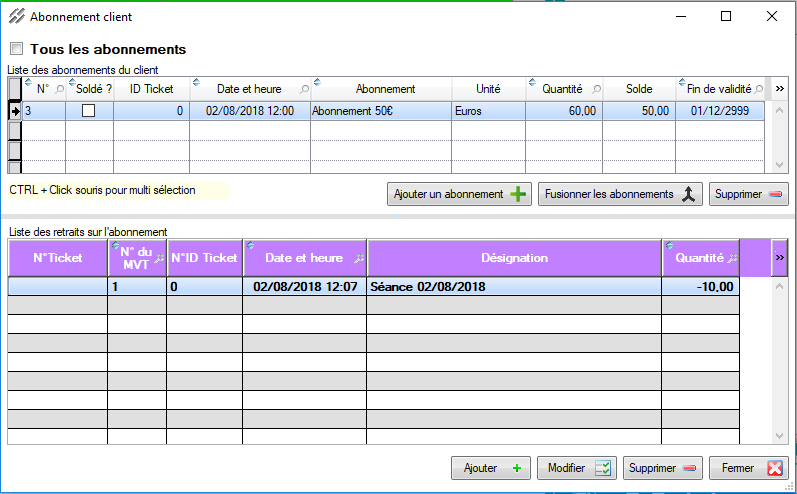Tick the Soldé checkbox for subscription 3

click(x=88, y=110)
